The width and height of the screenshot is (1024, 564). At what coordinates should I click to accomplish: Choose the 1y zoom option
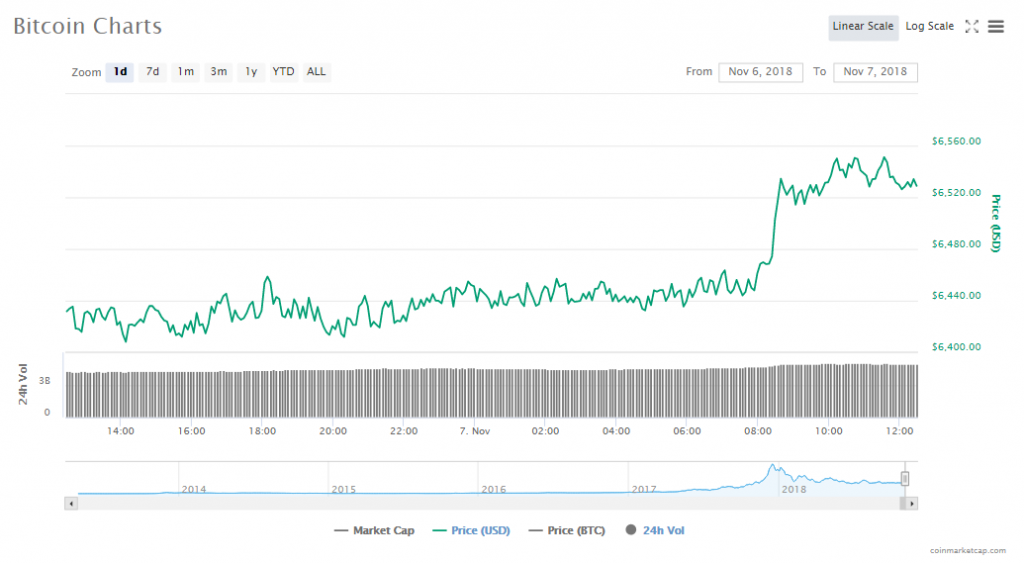[251, 72]
